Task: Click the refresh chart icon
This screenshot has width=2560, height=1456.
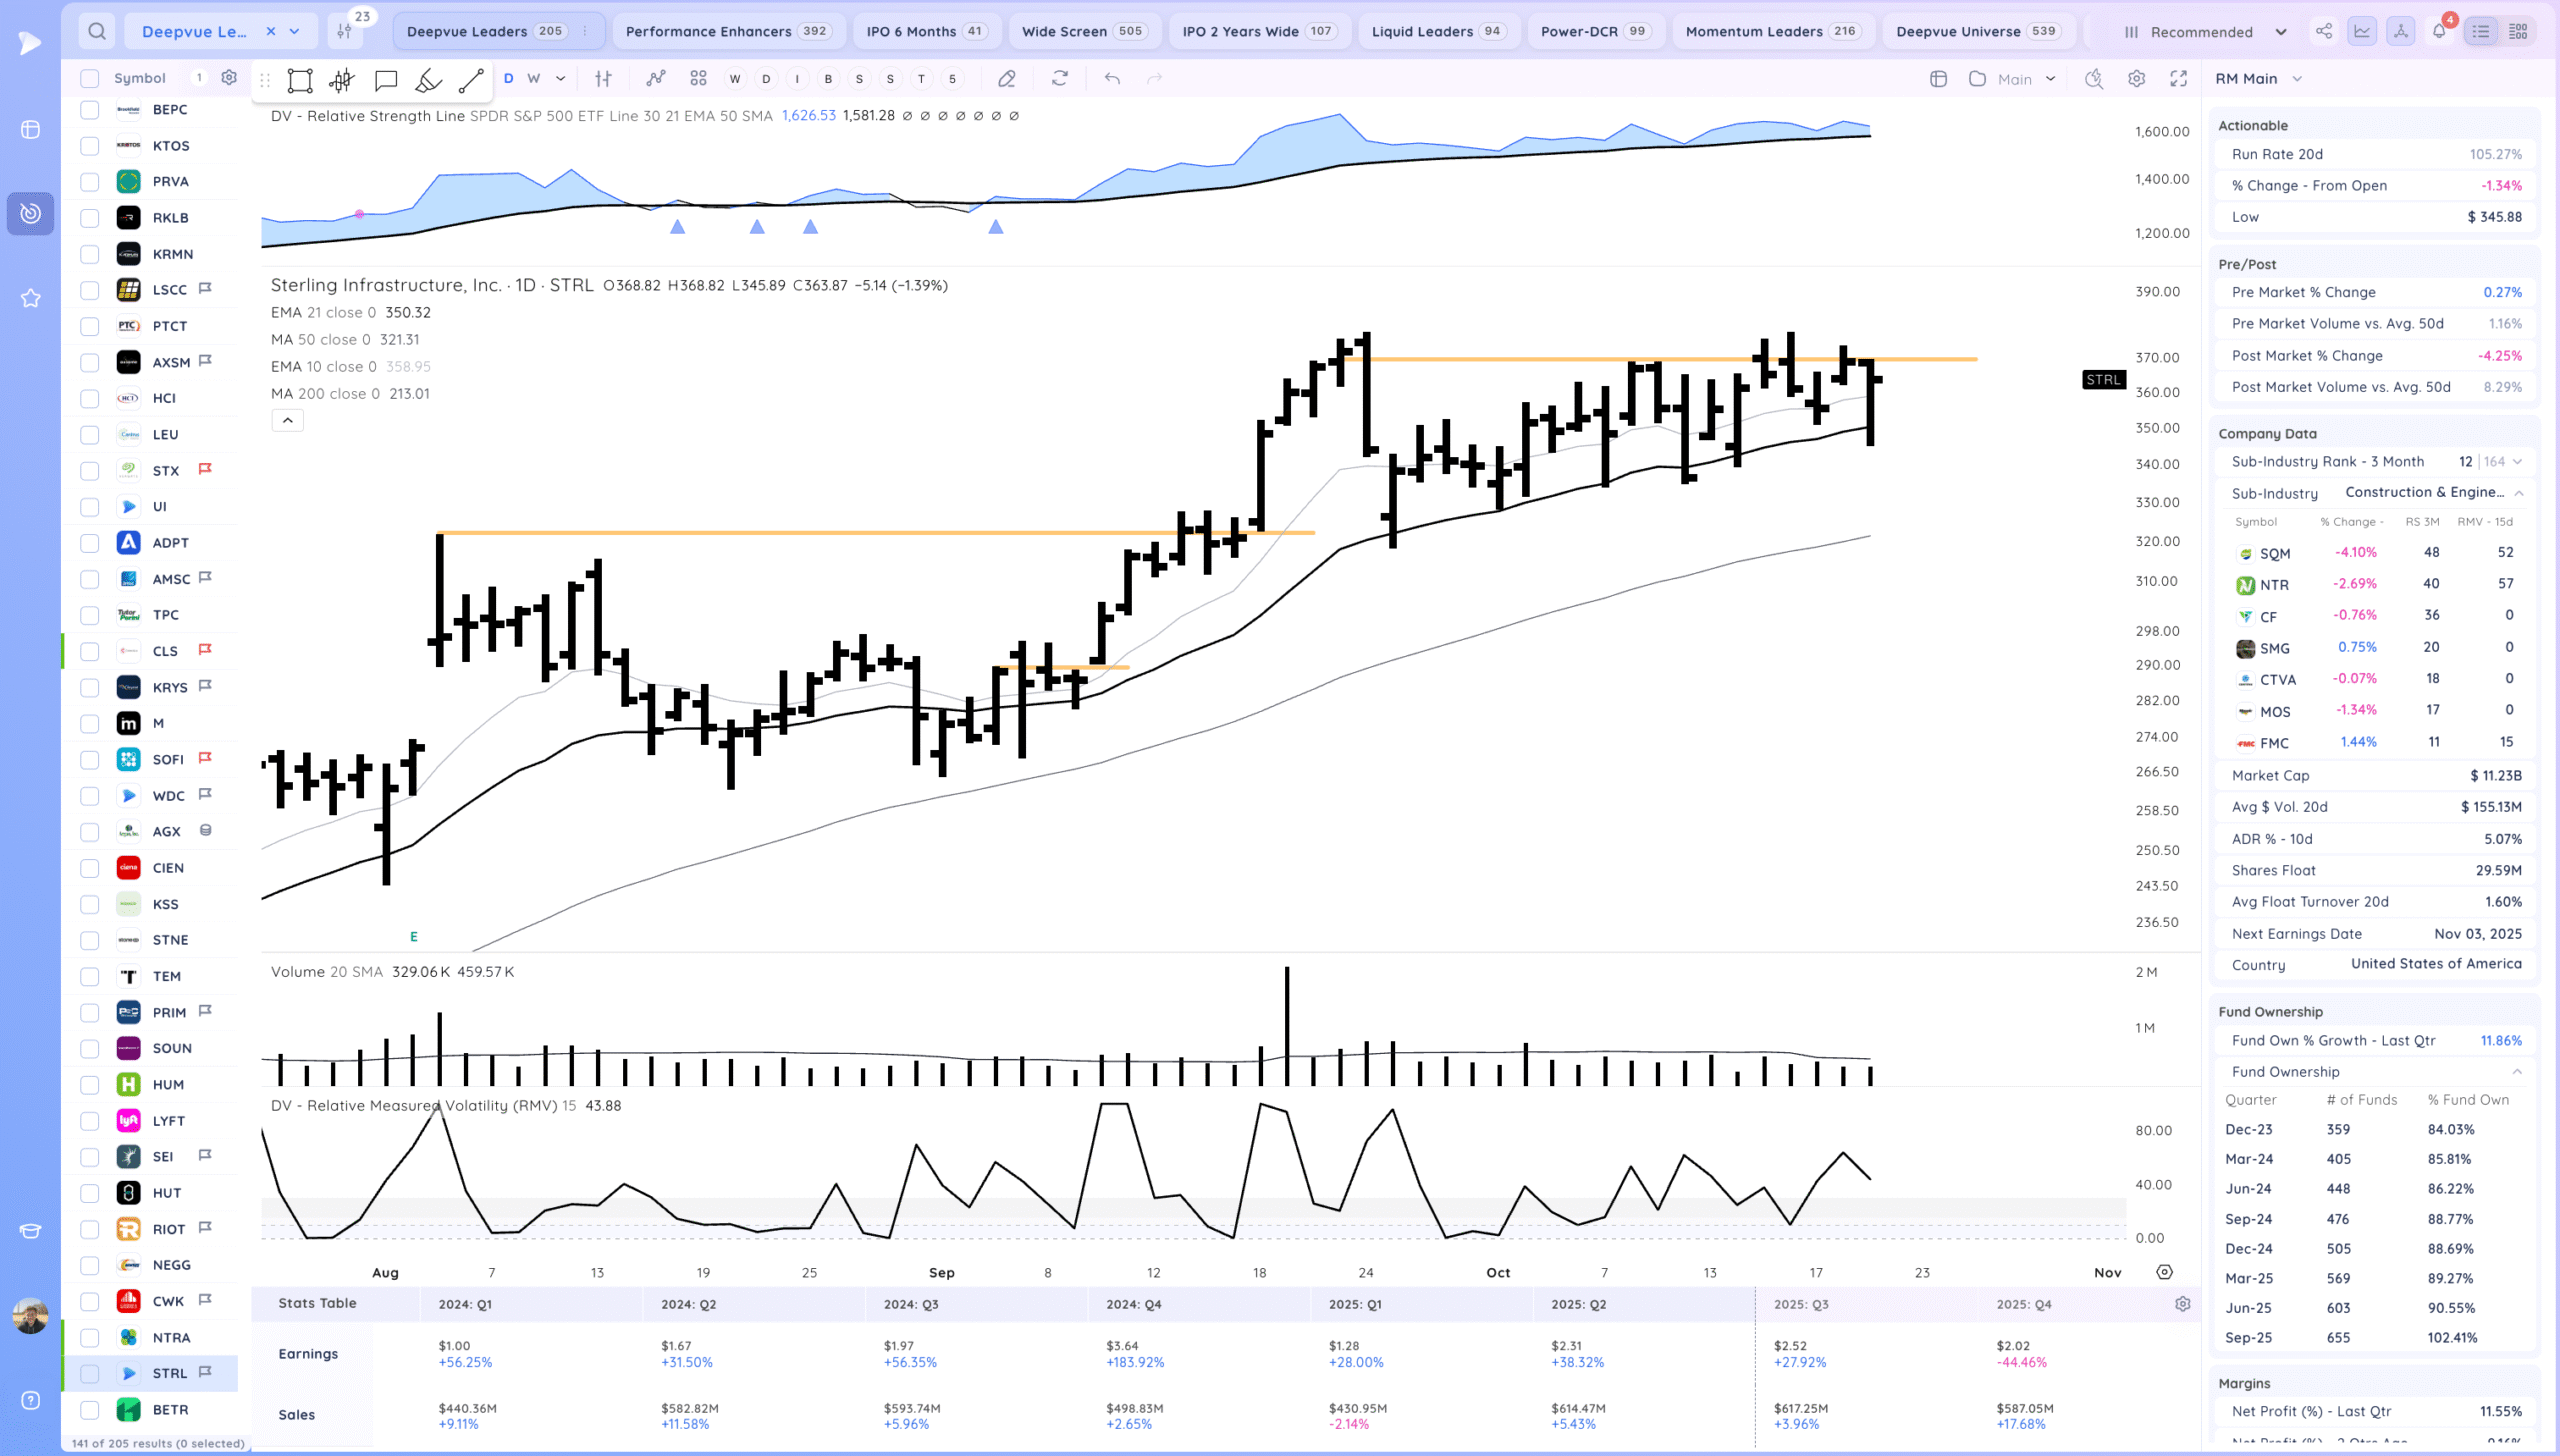Action: (1060, 78)
